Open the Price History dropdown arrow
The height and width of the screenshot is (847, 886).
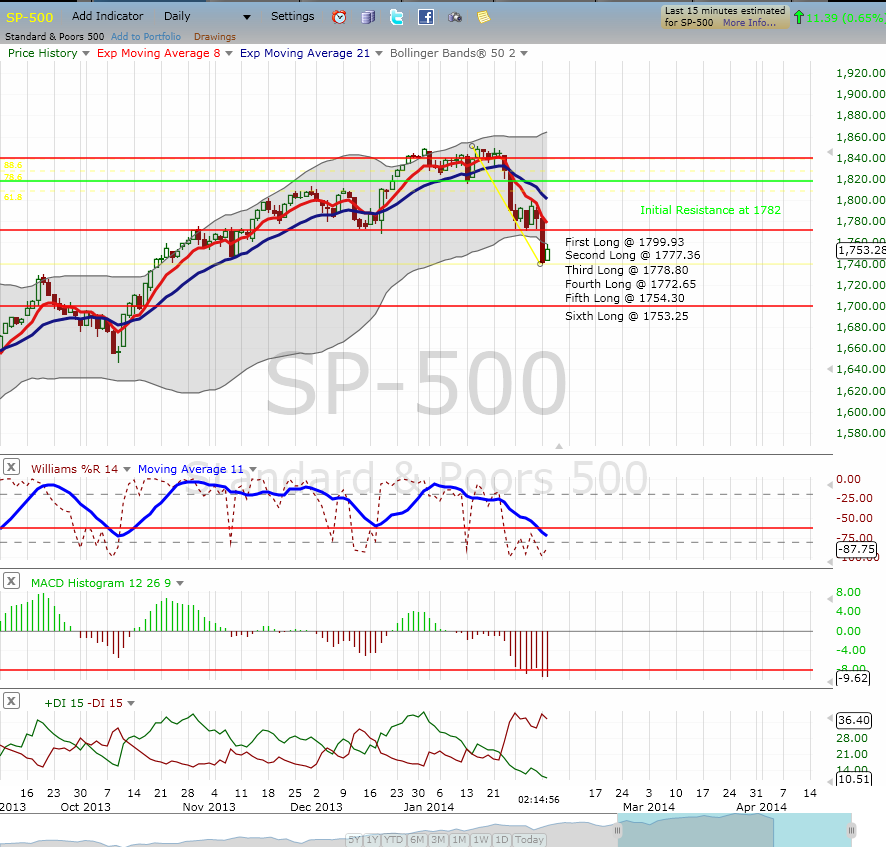[86, 53]
